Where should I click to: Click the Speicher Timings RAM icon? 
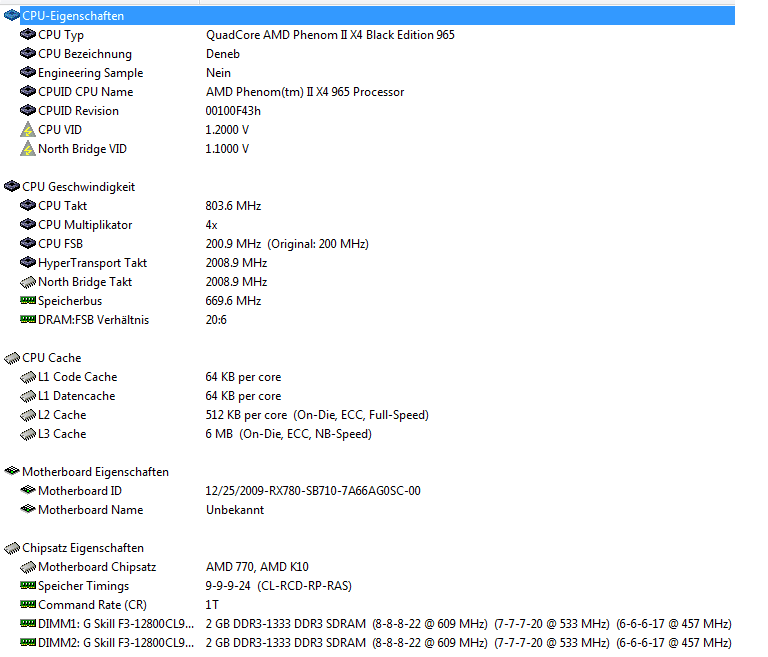(x=28, y=585)
